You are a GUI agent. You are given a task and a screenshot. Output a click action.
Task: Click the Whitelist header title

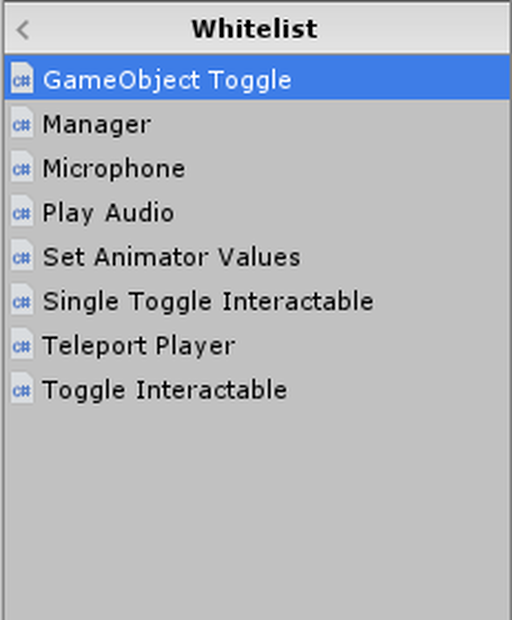click(254, 29)
